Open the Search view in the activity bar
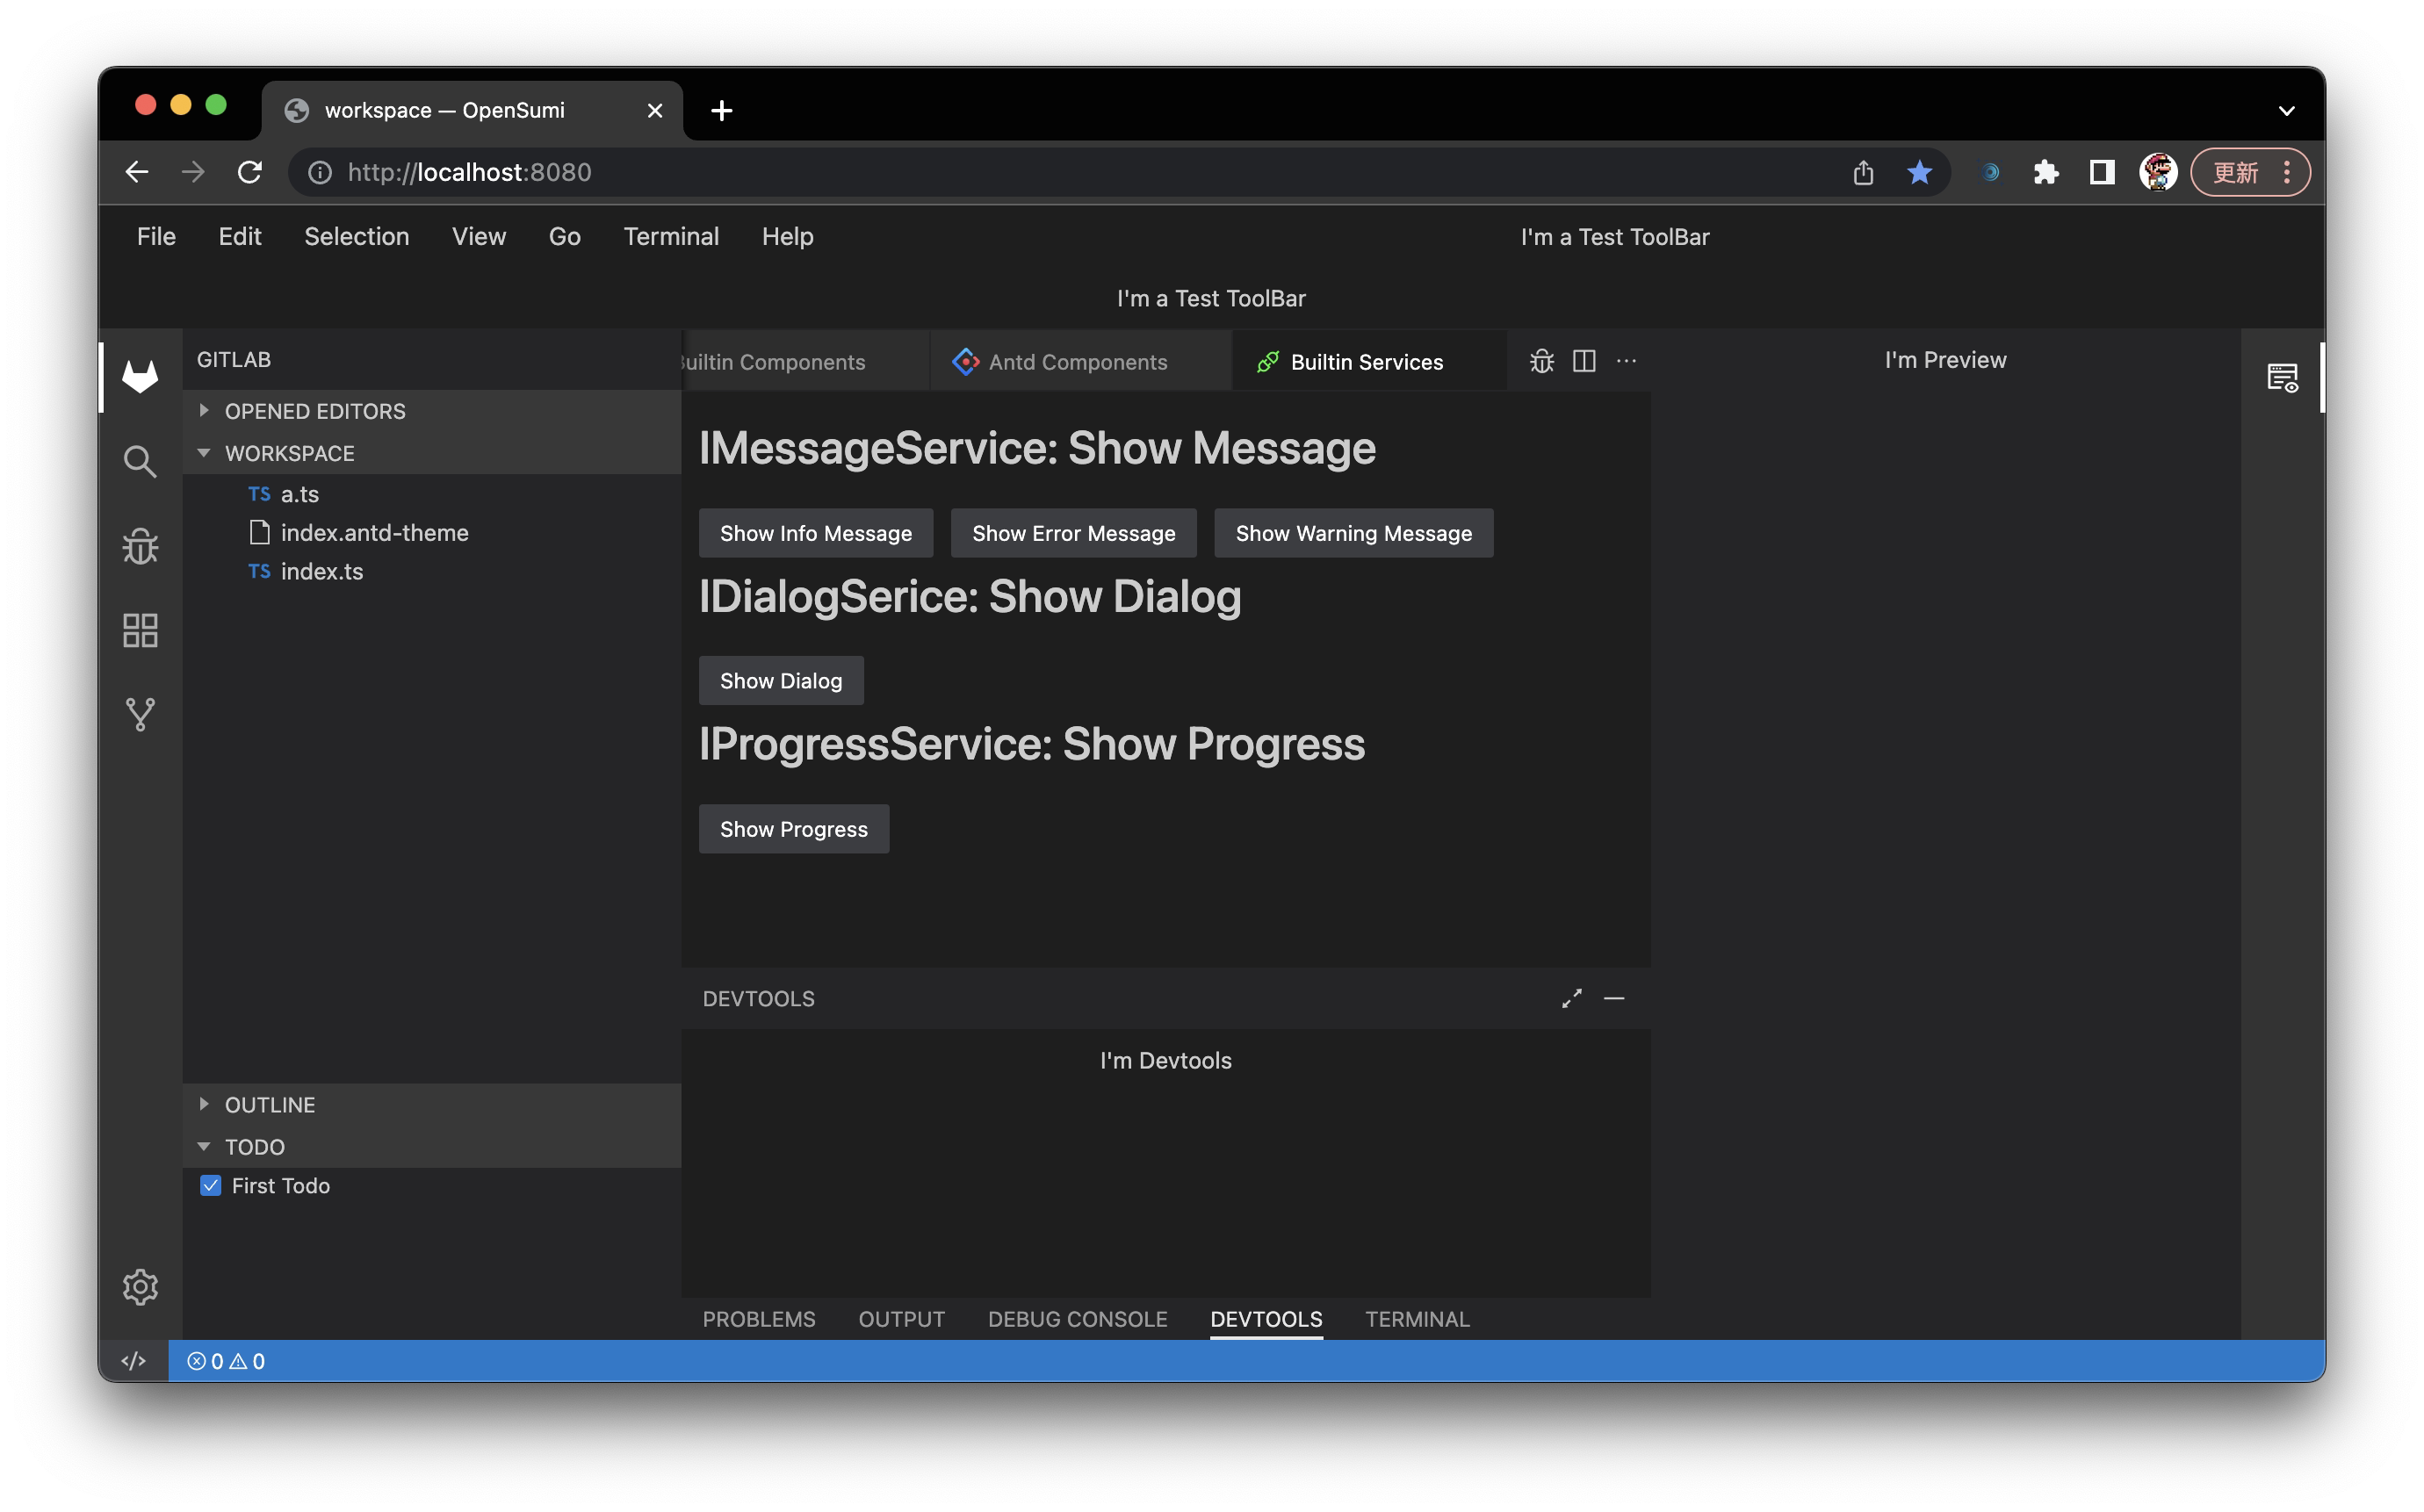Viewport: 2424px width, 1512px height. [140, 462]
